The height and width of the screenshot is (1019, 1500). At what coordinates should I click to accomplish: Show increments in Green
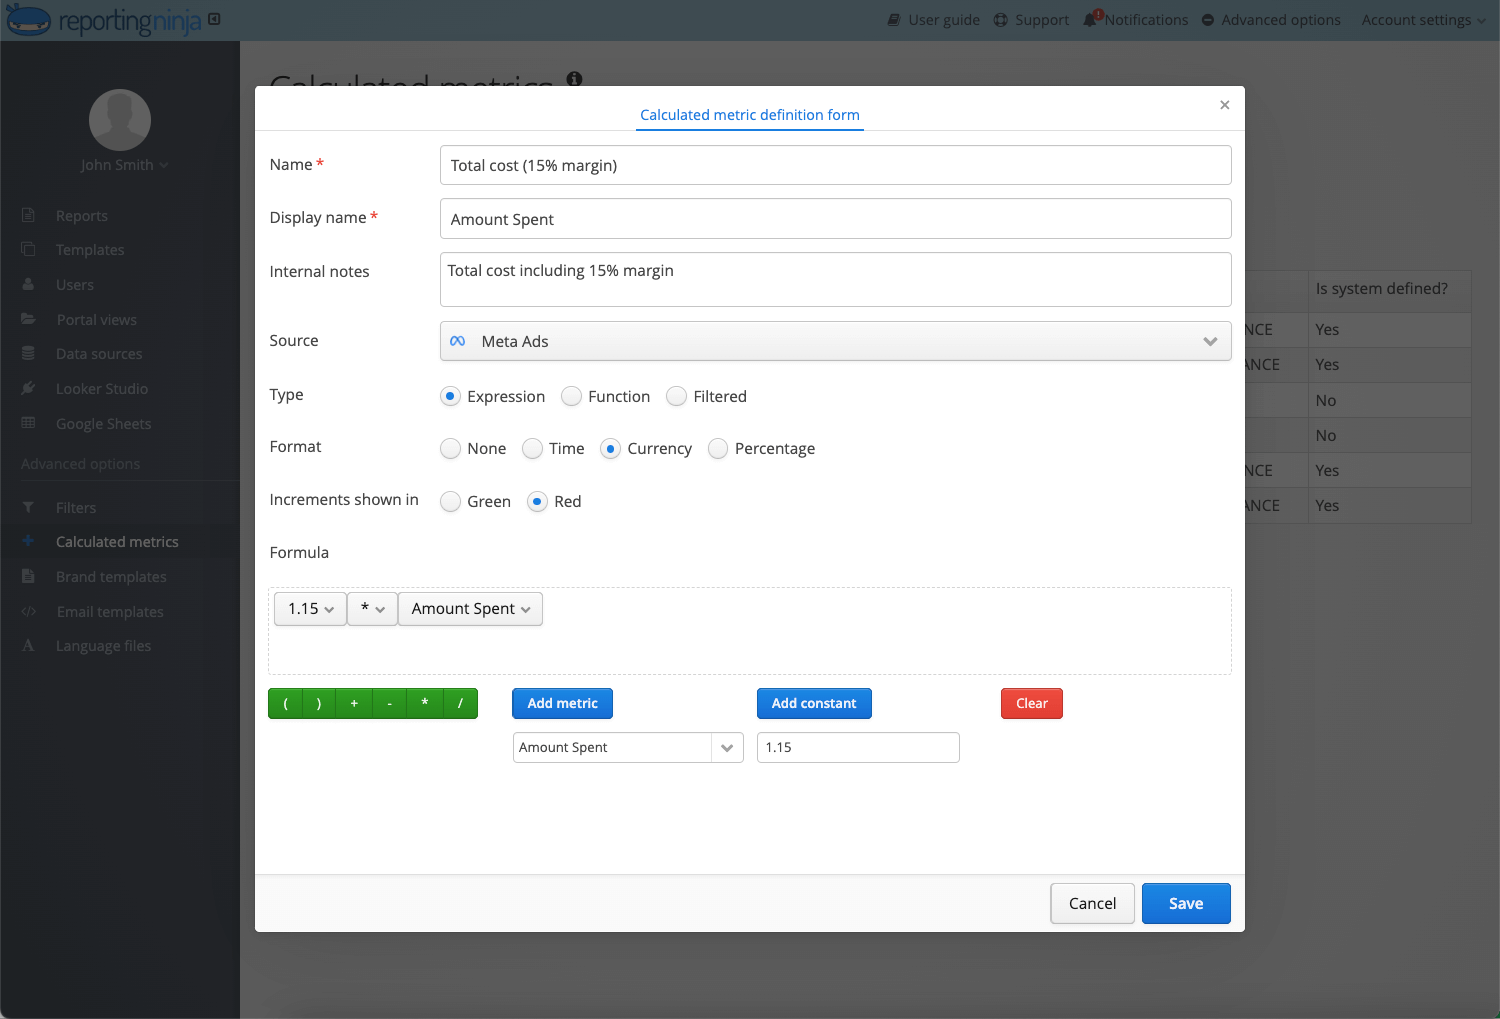point(450,501)
